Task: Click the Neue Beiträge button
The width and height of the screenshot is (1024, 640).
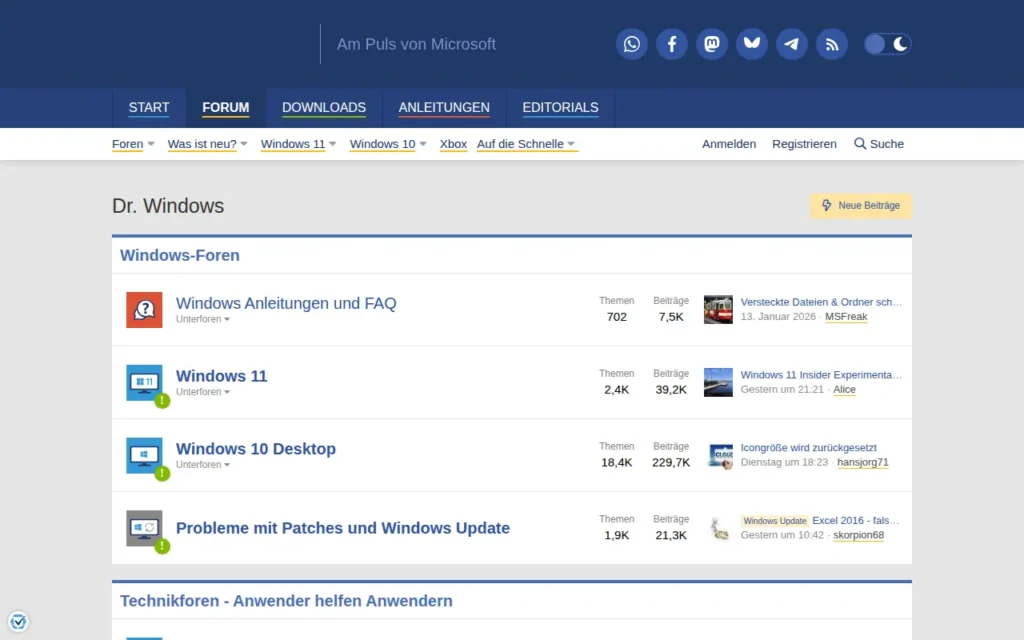Action: point(861,205)
